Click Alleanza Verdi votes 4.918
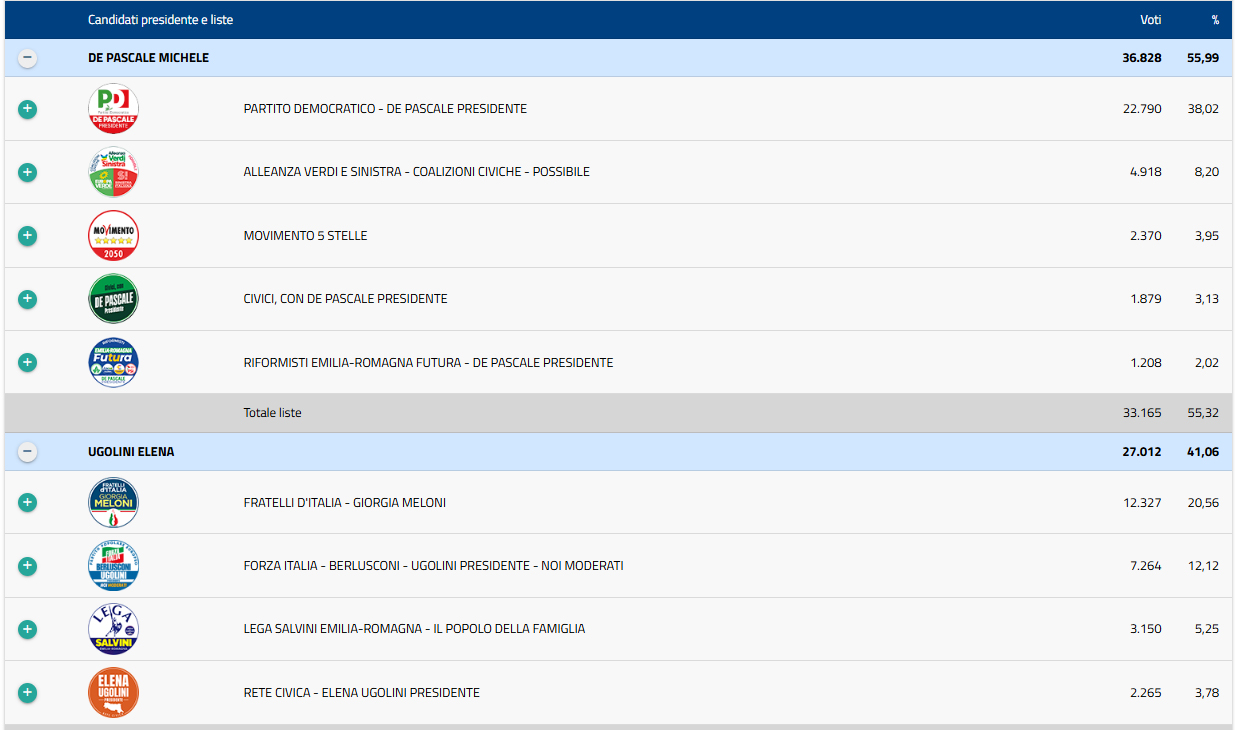 [1146, 172]
